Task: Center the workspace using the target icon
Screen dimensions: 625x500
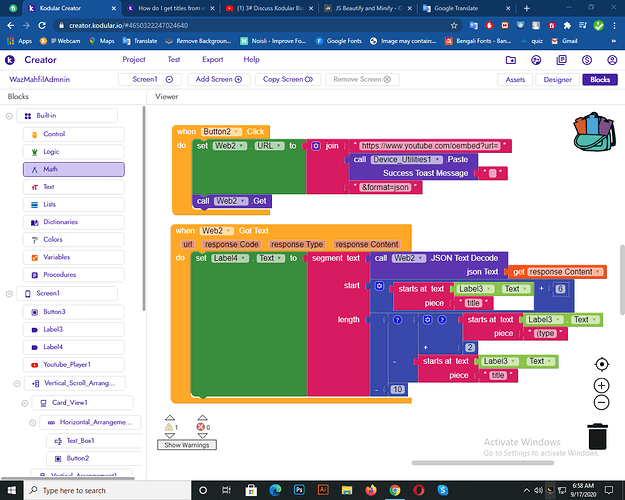Action: (x=601, y=365)
